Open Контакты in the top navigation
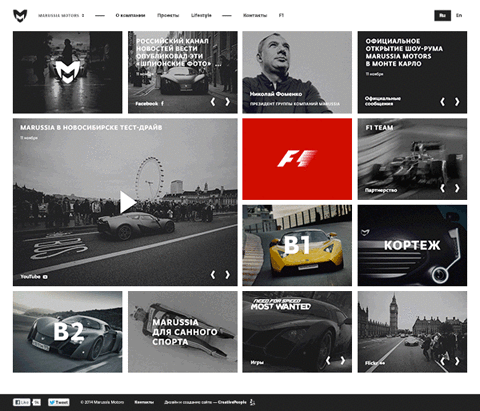This screenshot has height=411, width=480. (255, 15)
